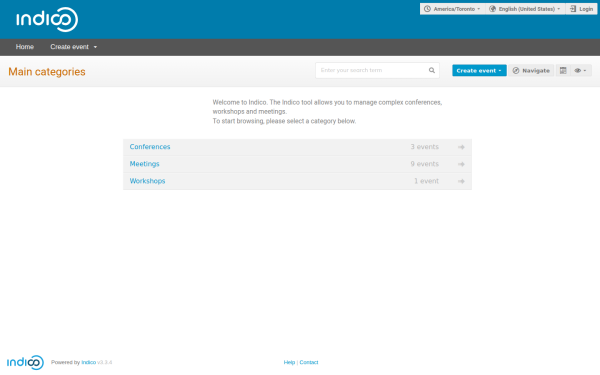Click the arrow icon on the Conferences row
This screenshot has height=375, width=600.
click(x=461, y=147)
